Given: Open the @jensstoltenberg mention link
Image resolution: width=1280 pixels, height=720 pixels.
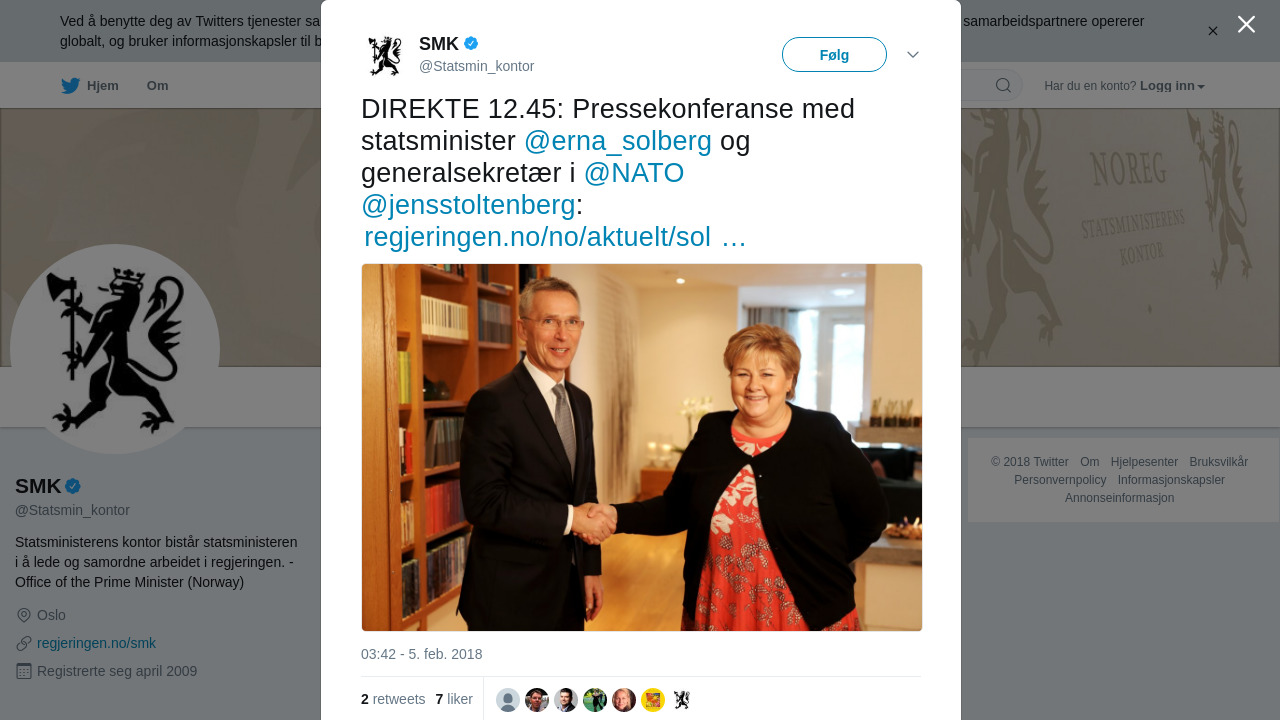Looking at the screenshot, I should click(x=468, y=205).
